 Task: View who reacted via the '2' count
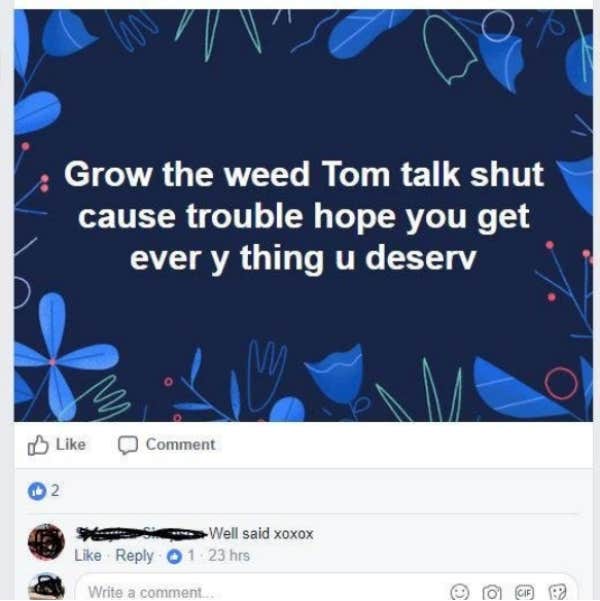(55, 491)
